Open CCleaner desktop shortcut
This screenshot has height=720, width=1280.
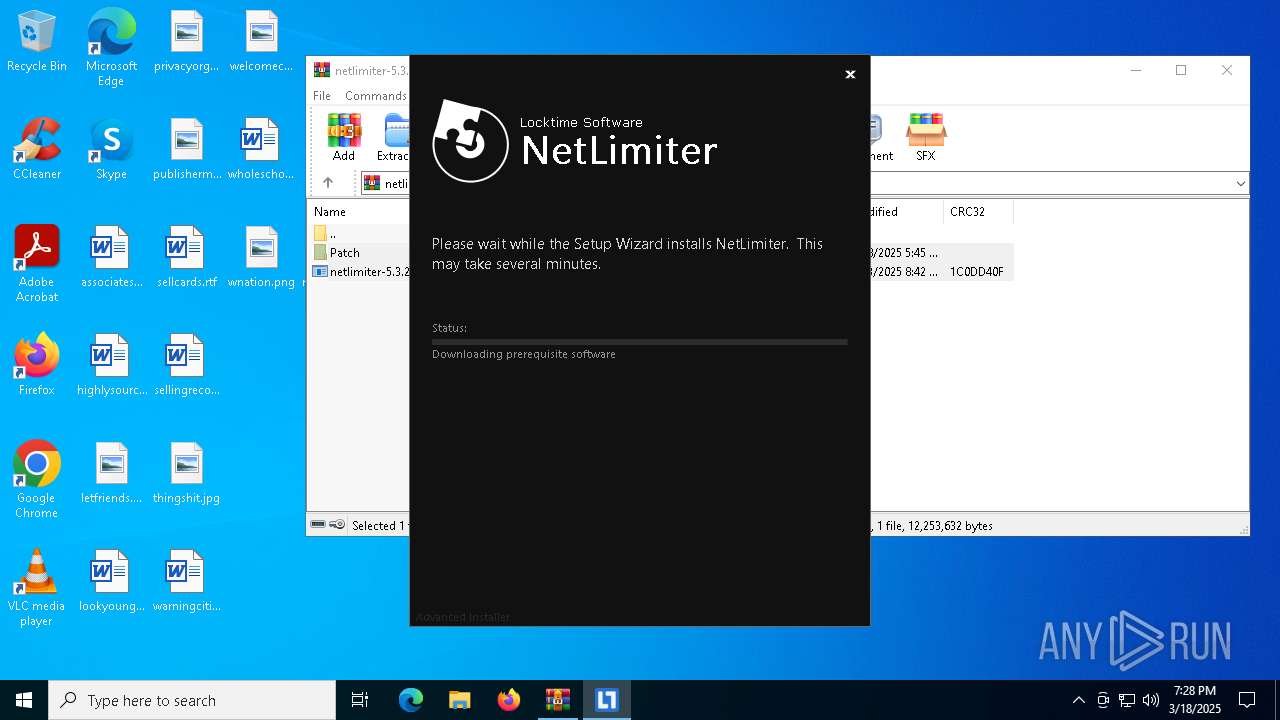(37, 149)
